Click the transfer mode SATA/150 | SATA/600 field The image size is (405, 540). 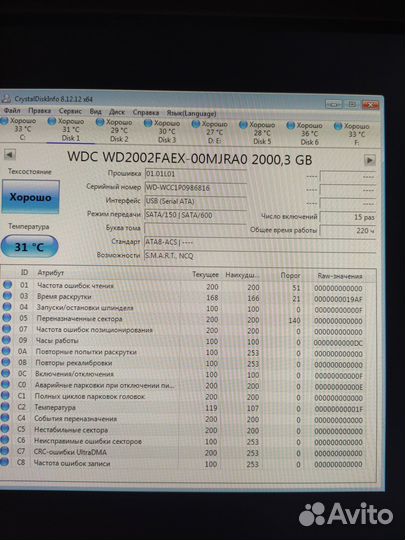pos(195,215)
